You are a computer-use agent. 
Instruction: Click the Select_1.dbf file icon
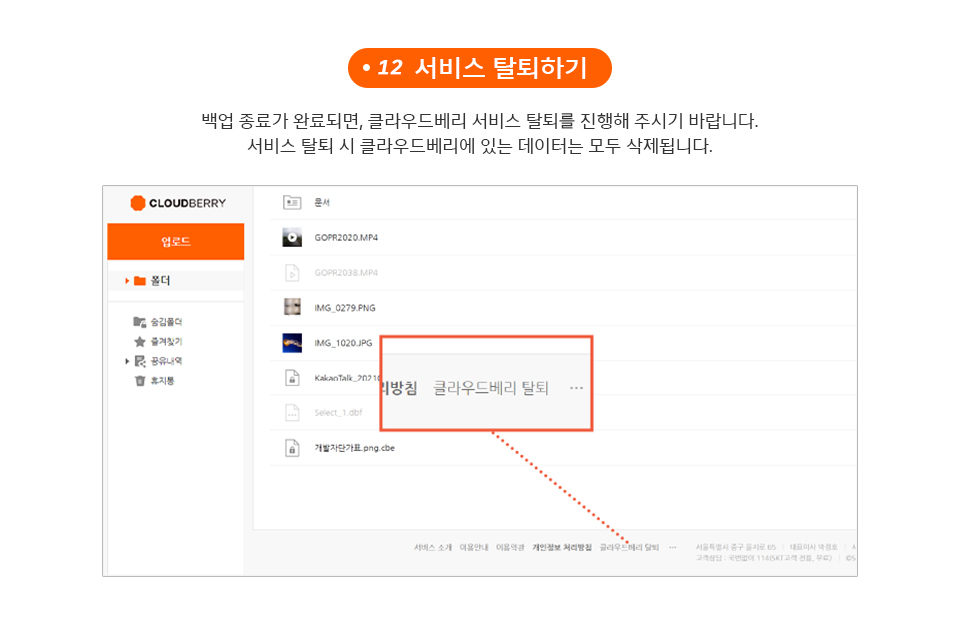pyautogui.click(x=292, y=412)
